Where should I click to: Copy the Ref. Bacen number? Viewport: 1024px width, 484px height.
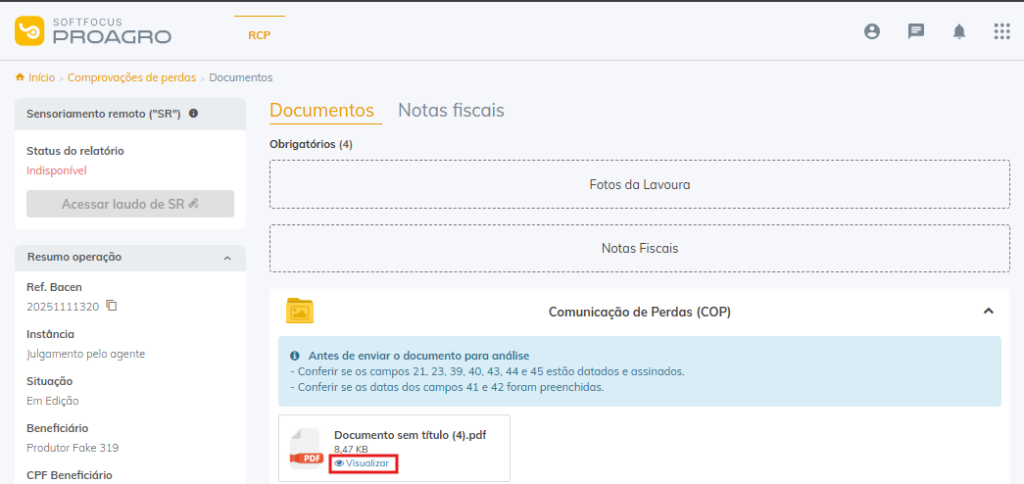(x=112, y=306)
